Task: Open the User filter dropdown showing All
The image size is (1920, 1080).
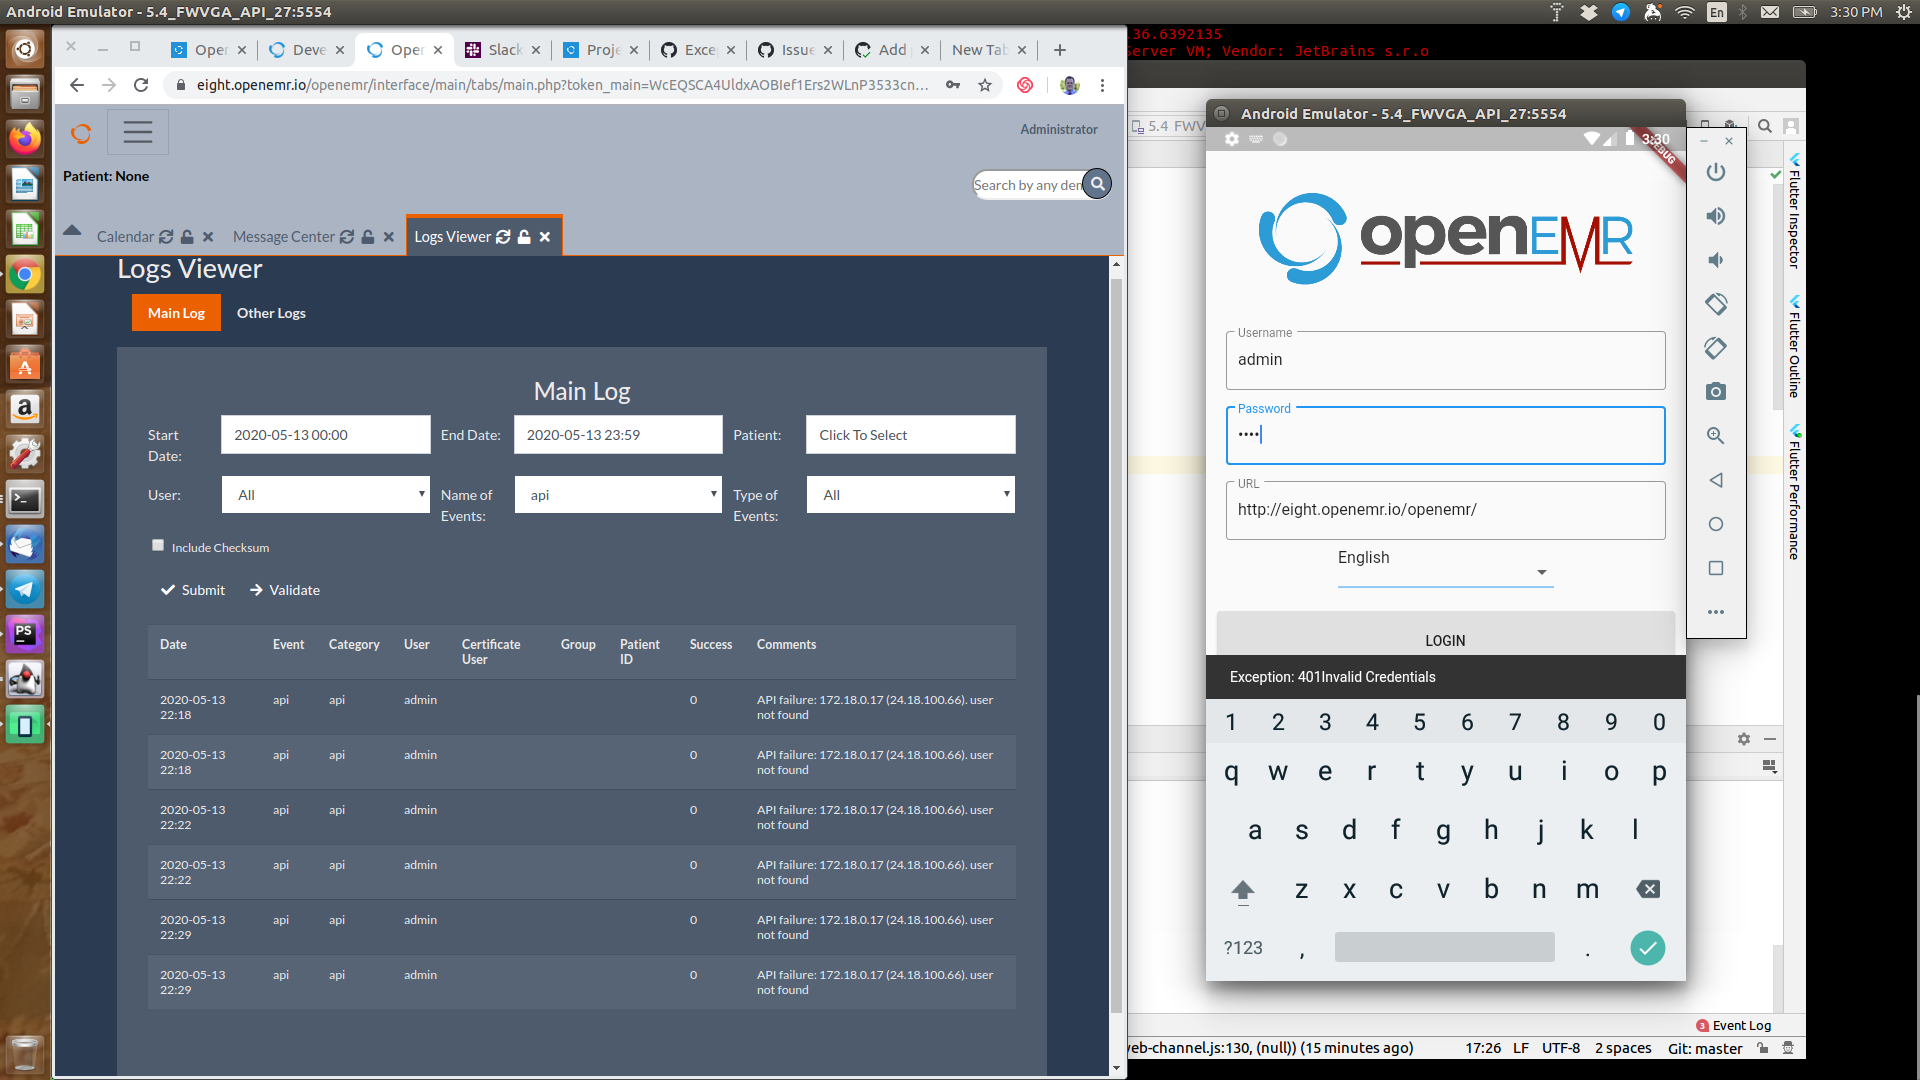Action: [x=325, y=494]
